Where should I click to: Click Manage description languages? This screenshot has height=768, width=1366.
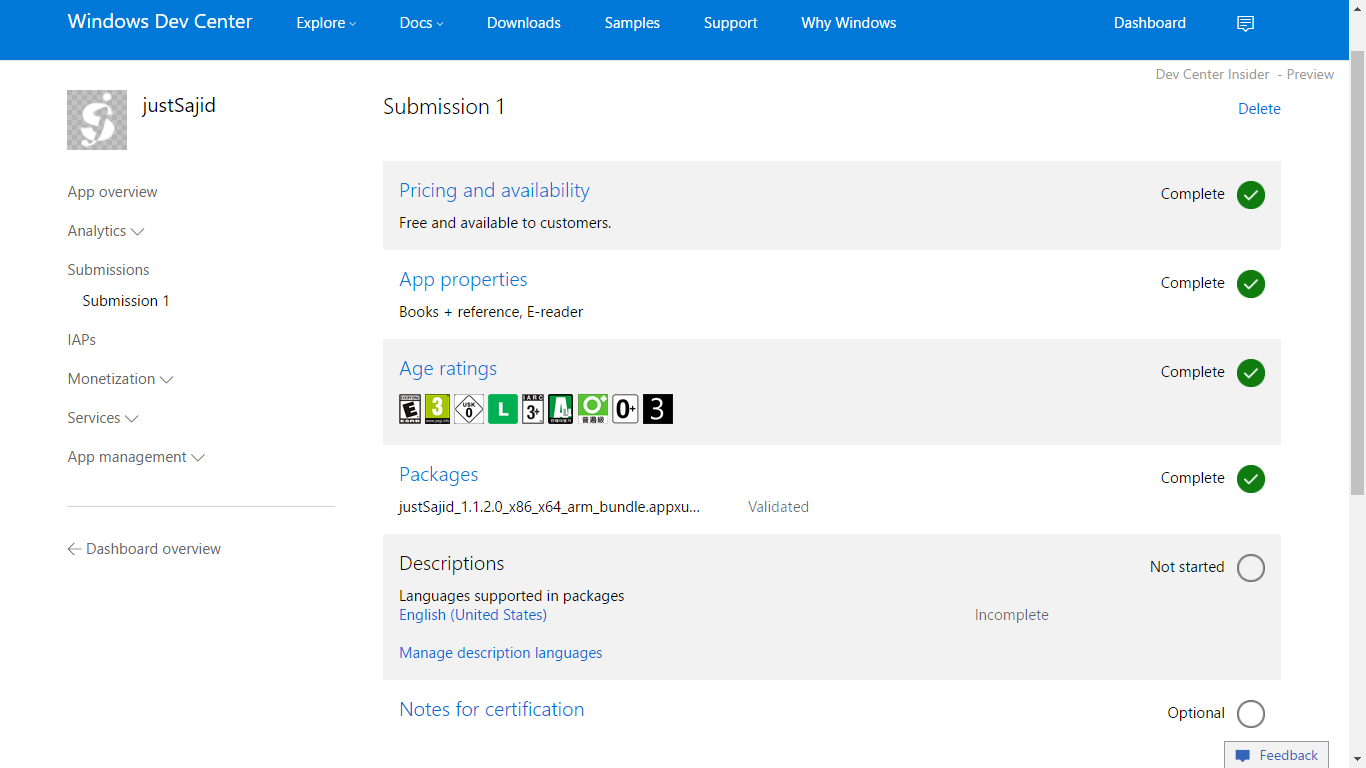(501, 653)
